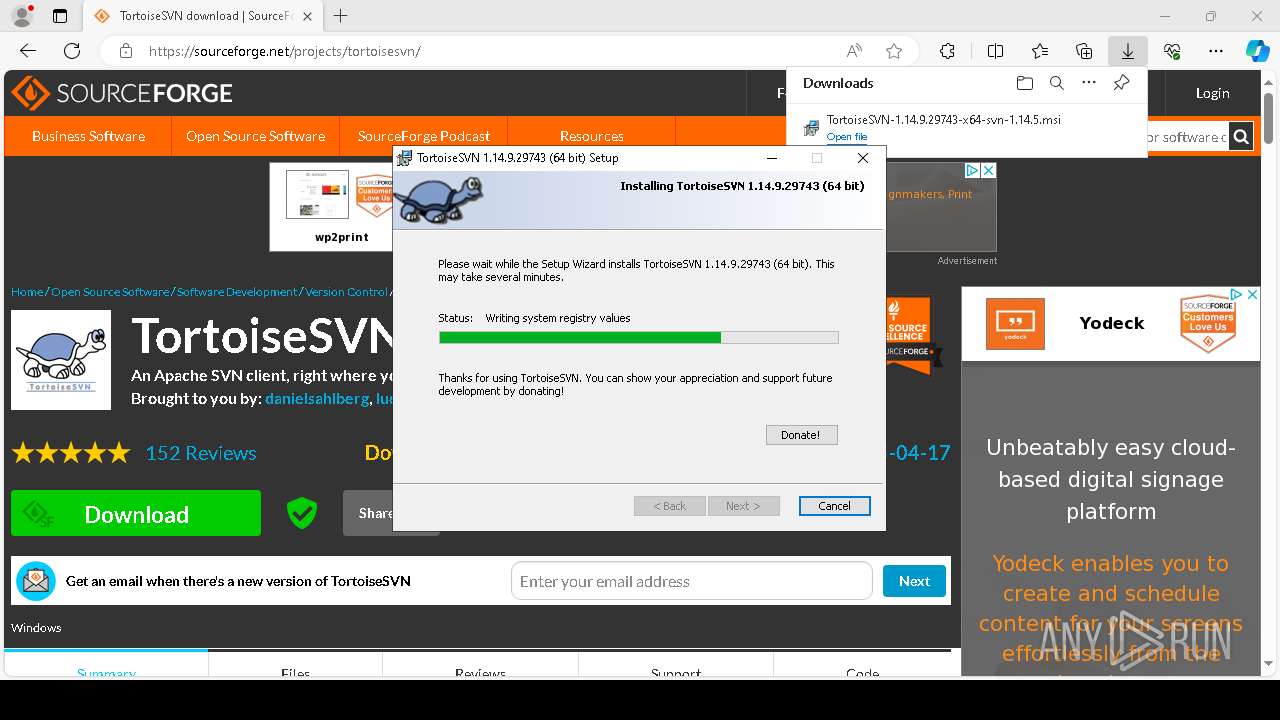Click the wp2print advertisement
The image size is (1280, 720).
331,207
